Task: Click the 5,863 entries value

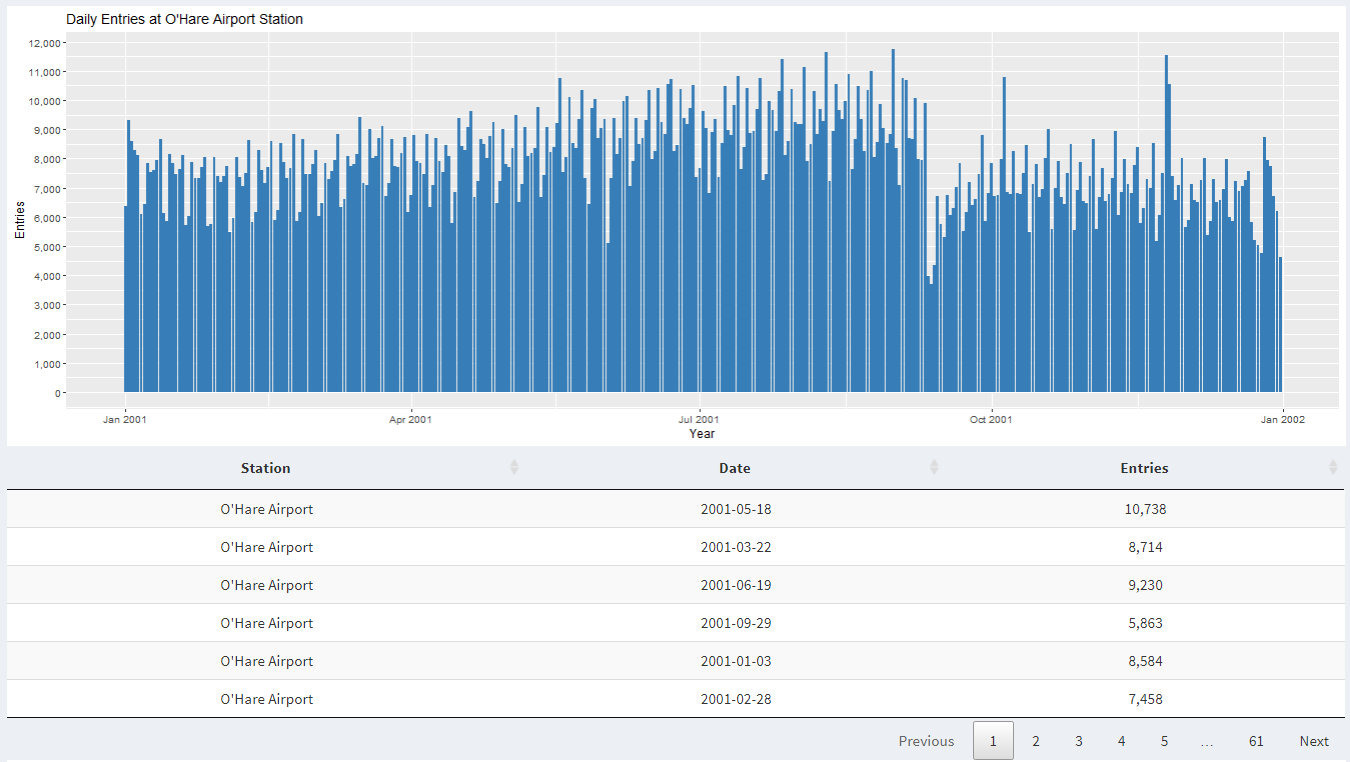Action: click(1145, 623)
